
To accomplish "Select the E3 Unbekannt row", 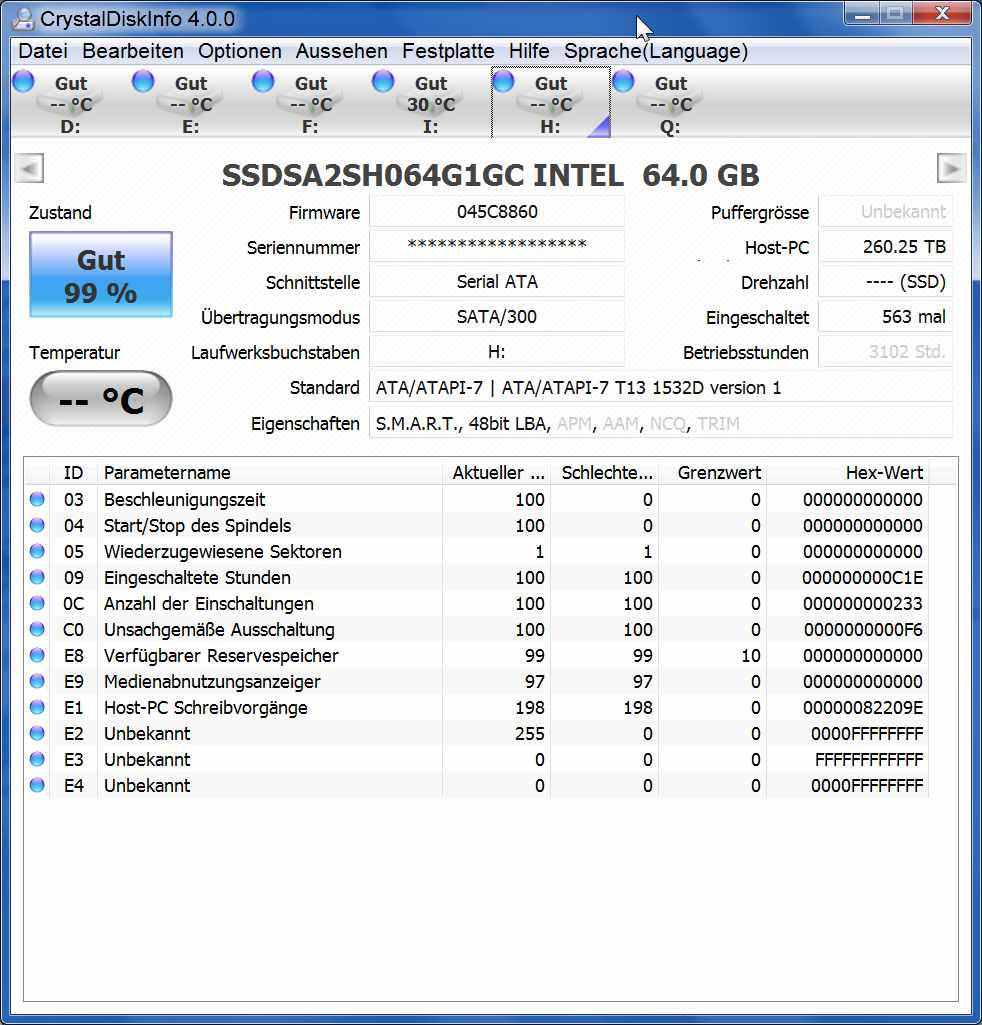I will click(477, 760).
